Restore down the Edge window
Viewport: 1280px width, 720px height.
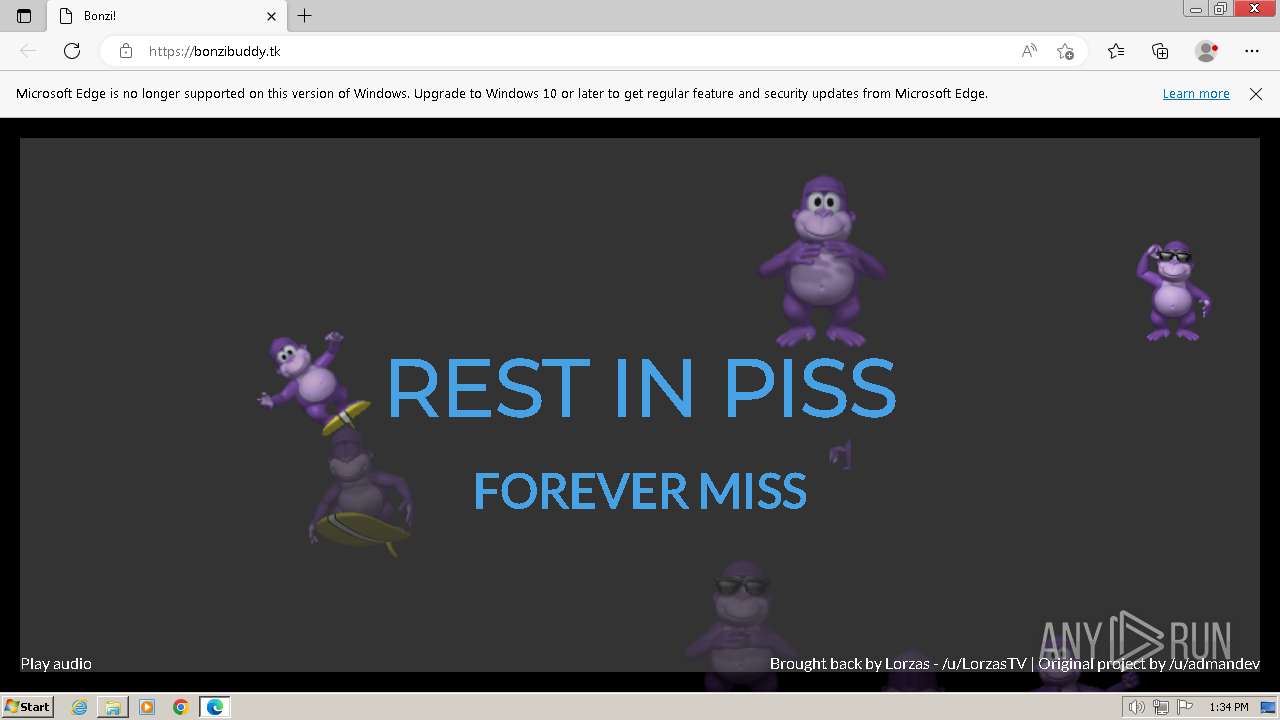[1221, 9]
